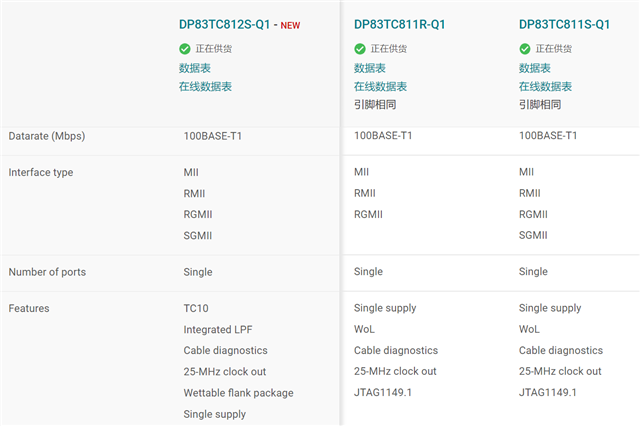This screenshot has width=640, height=426.
Task: Click green availability check icon under DP83TC812S-Q1
Action: pos(185,48)
